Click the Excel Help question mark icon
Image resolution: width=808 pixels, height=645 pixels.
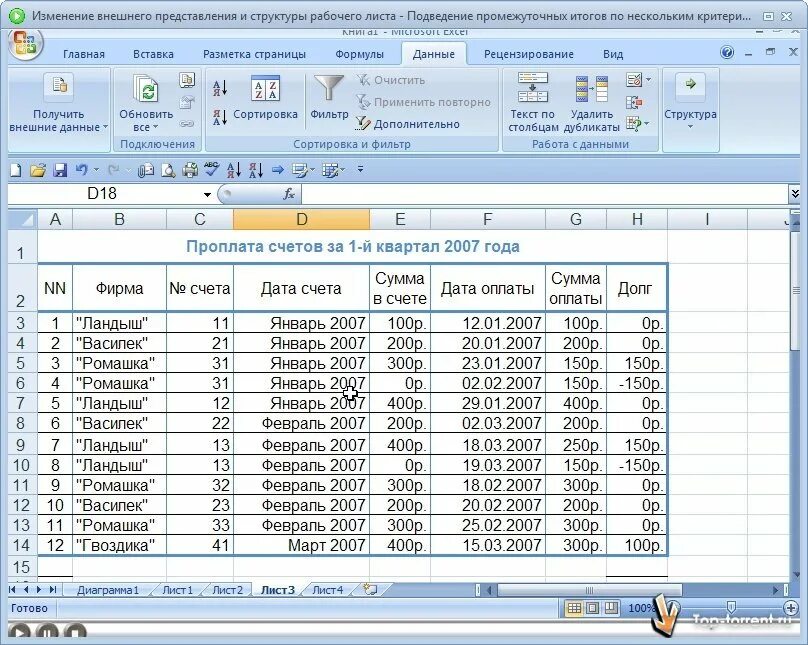pyautogui.click(x=727, y=52)
